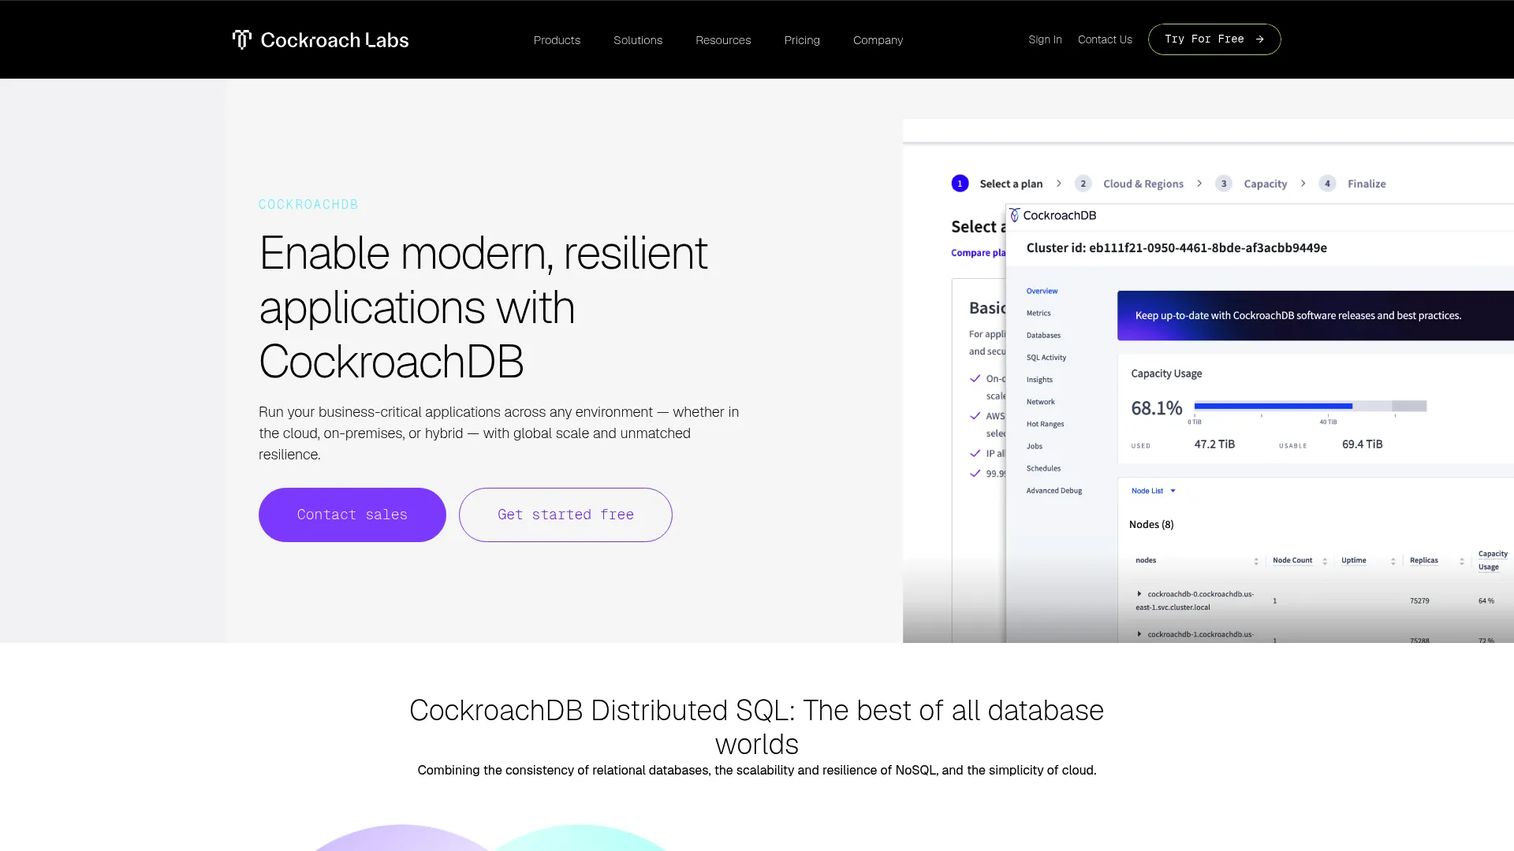1514x851 pixels.
Task: Click the 47.2 TiB used value
Action: (x=1214, y=444)
